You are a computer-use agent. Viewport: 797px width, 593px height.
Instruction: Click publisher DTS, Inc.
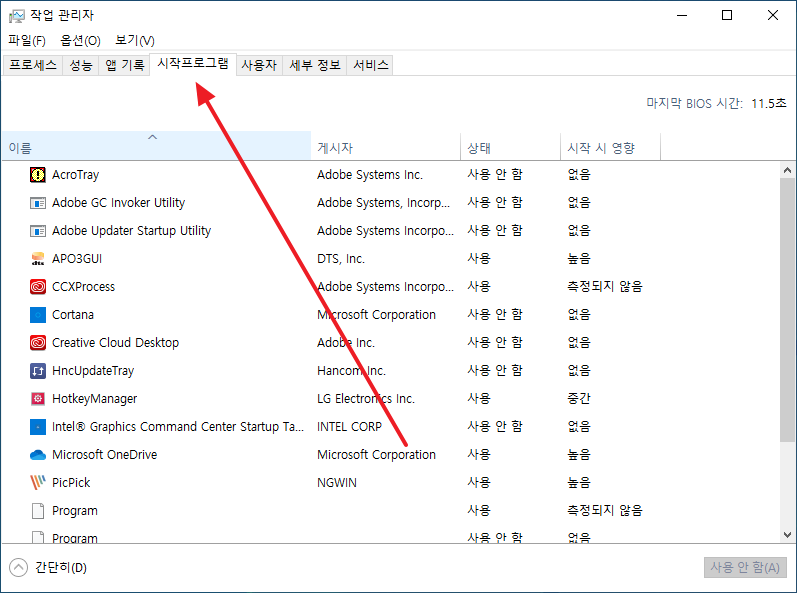click(x=341, y=259)
